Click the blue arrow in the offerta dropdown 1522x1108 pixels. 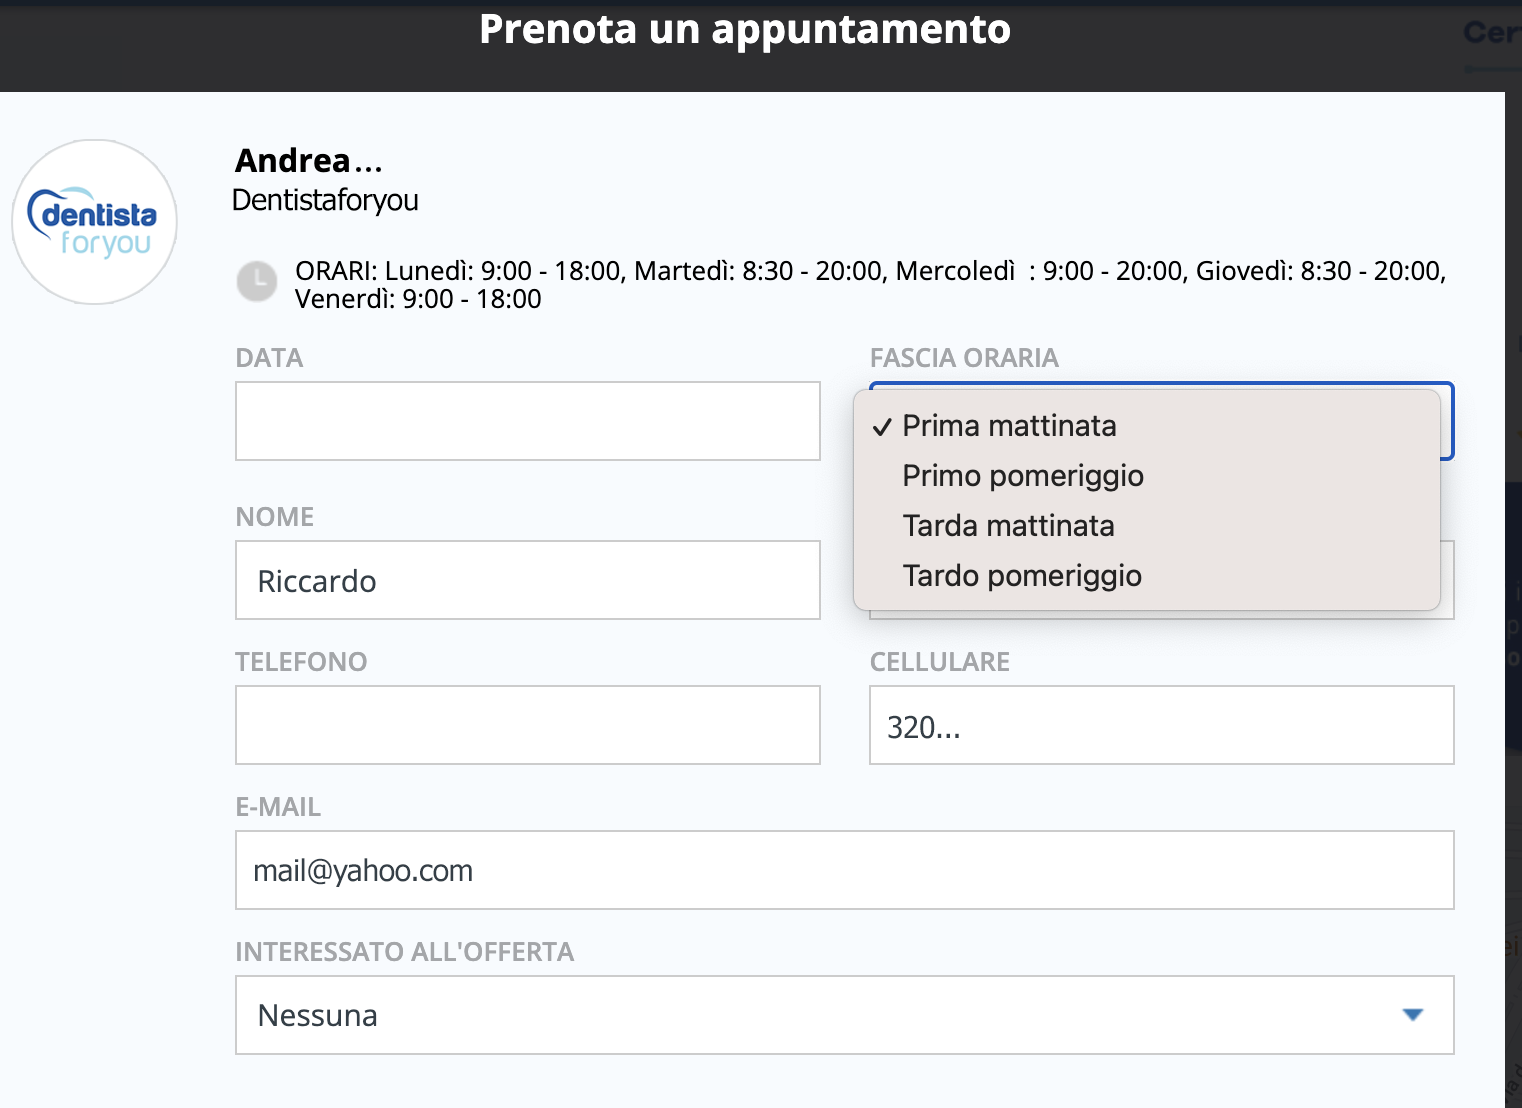1412,1015
